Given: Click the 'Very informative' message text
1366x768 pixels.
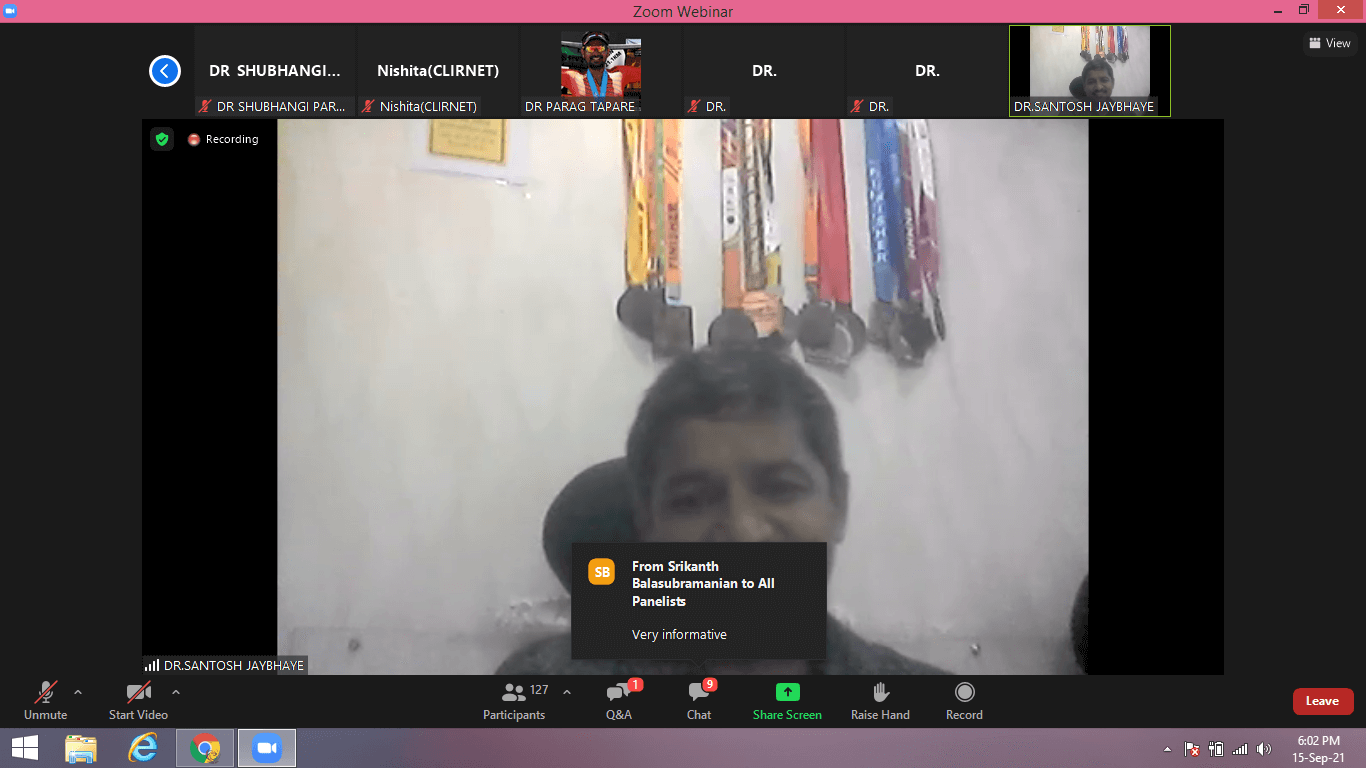Looking at the screenshot, I should [x=679, y=635].
